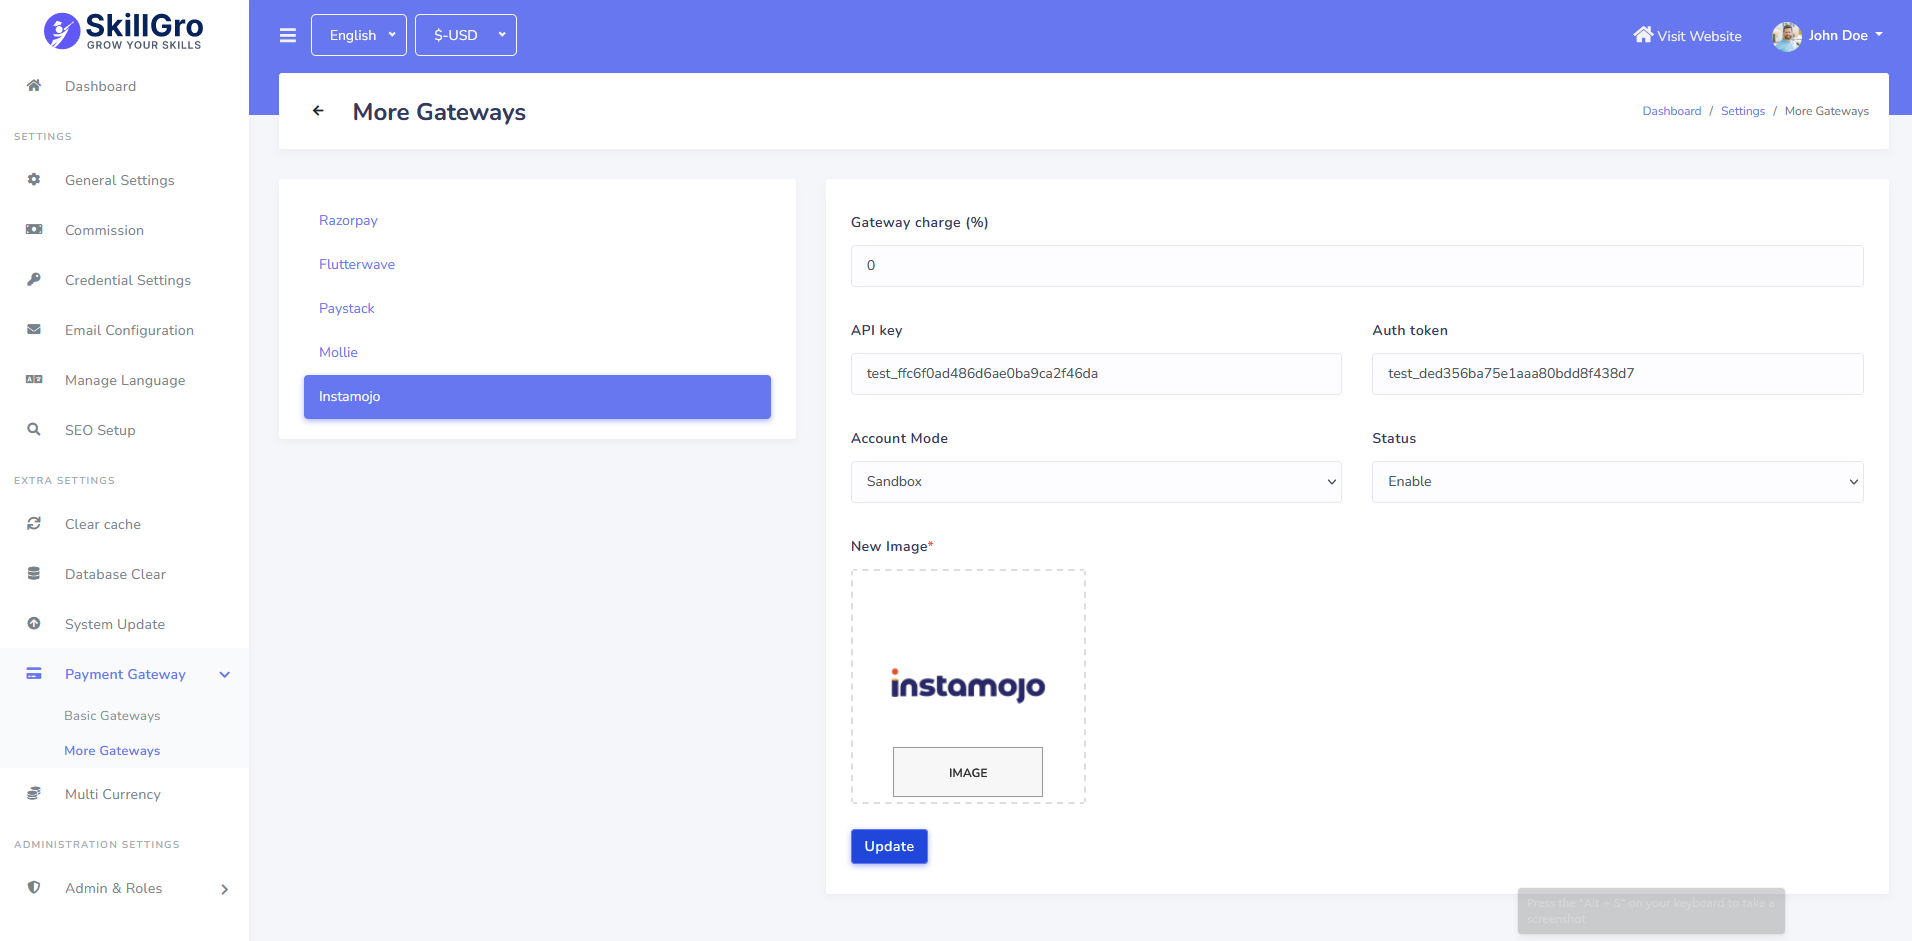The height and width of the screenshot is (941, 1912).
Task: Click the Dashboard home icon in sidebar
Action: 34,86
